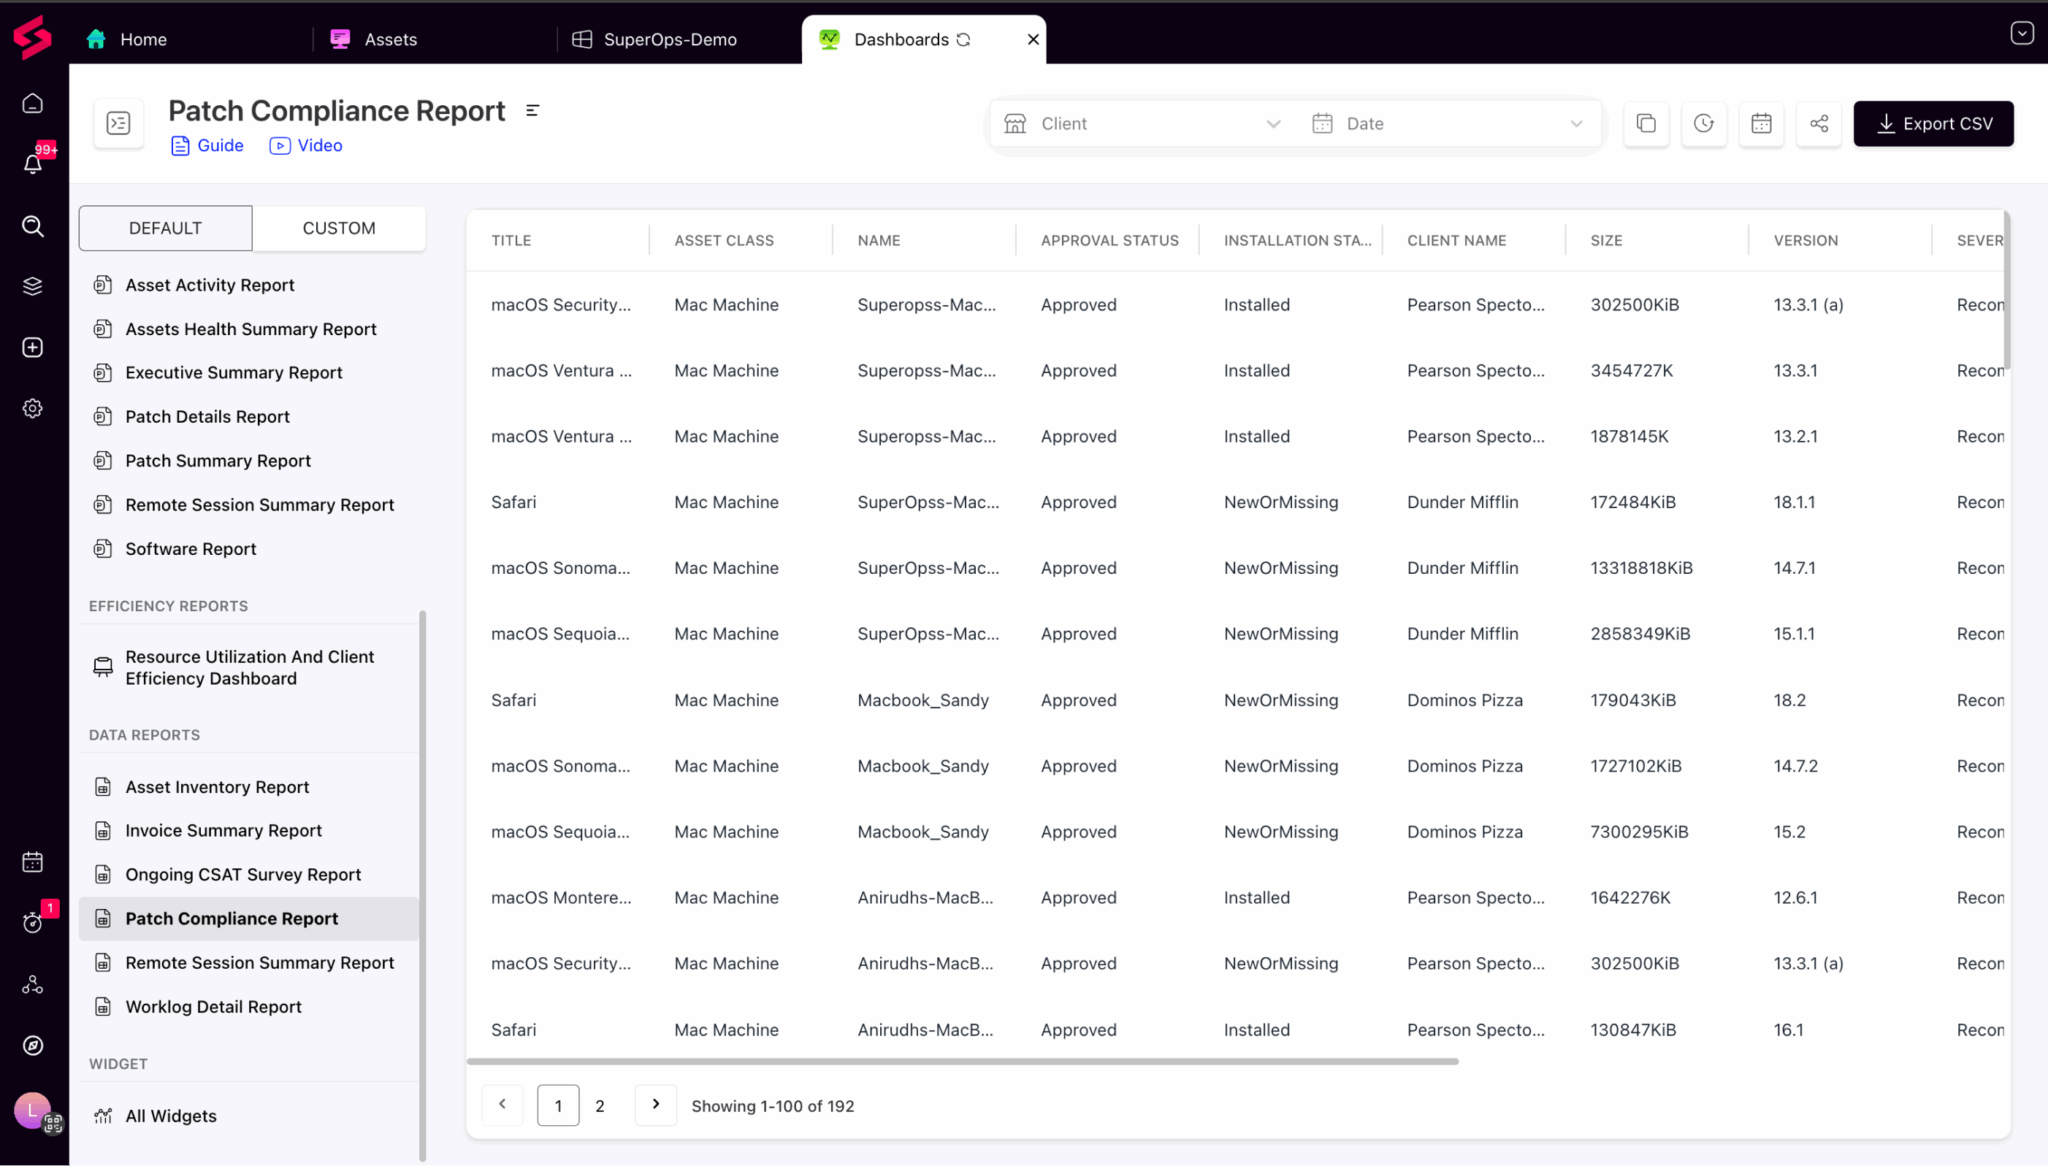Click the notifications bell icon
This screenshot has height=1166, width=2048.
point(33,164)
